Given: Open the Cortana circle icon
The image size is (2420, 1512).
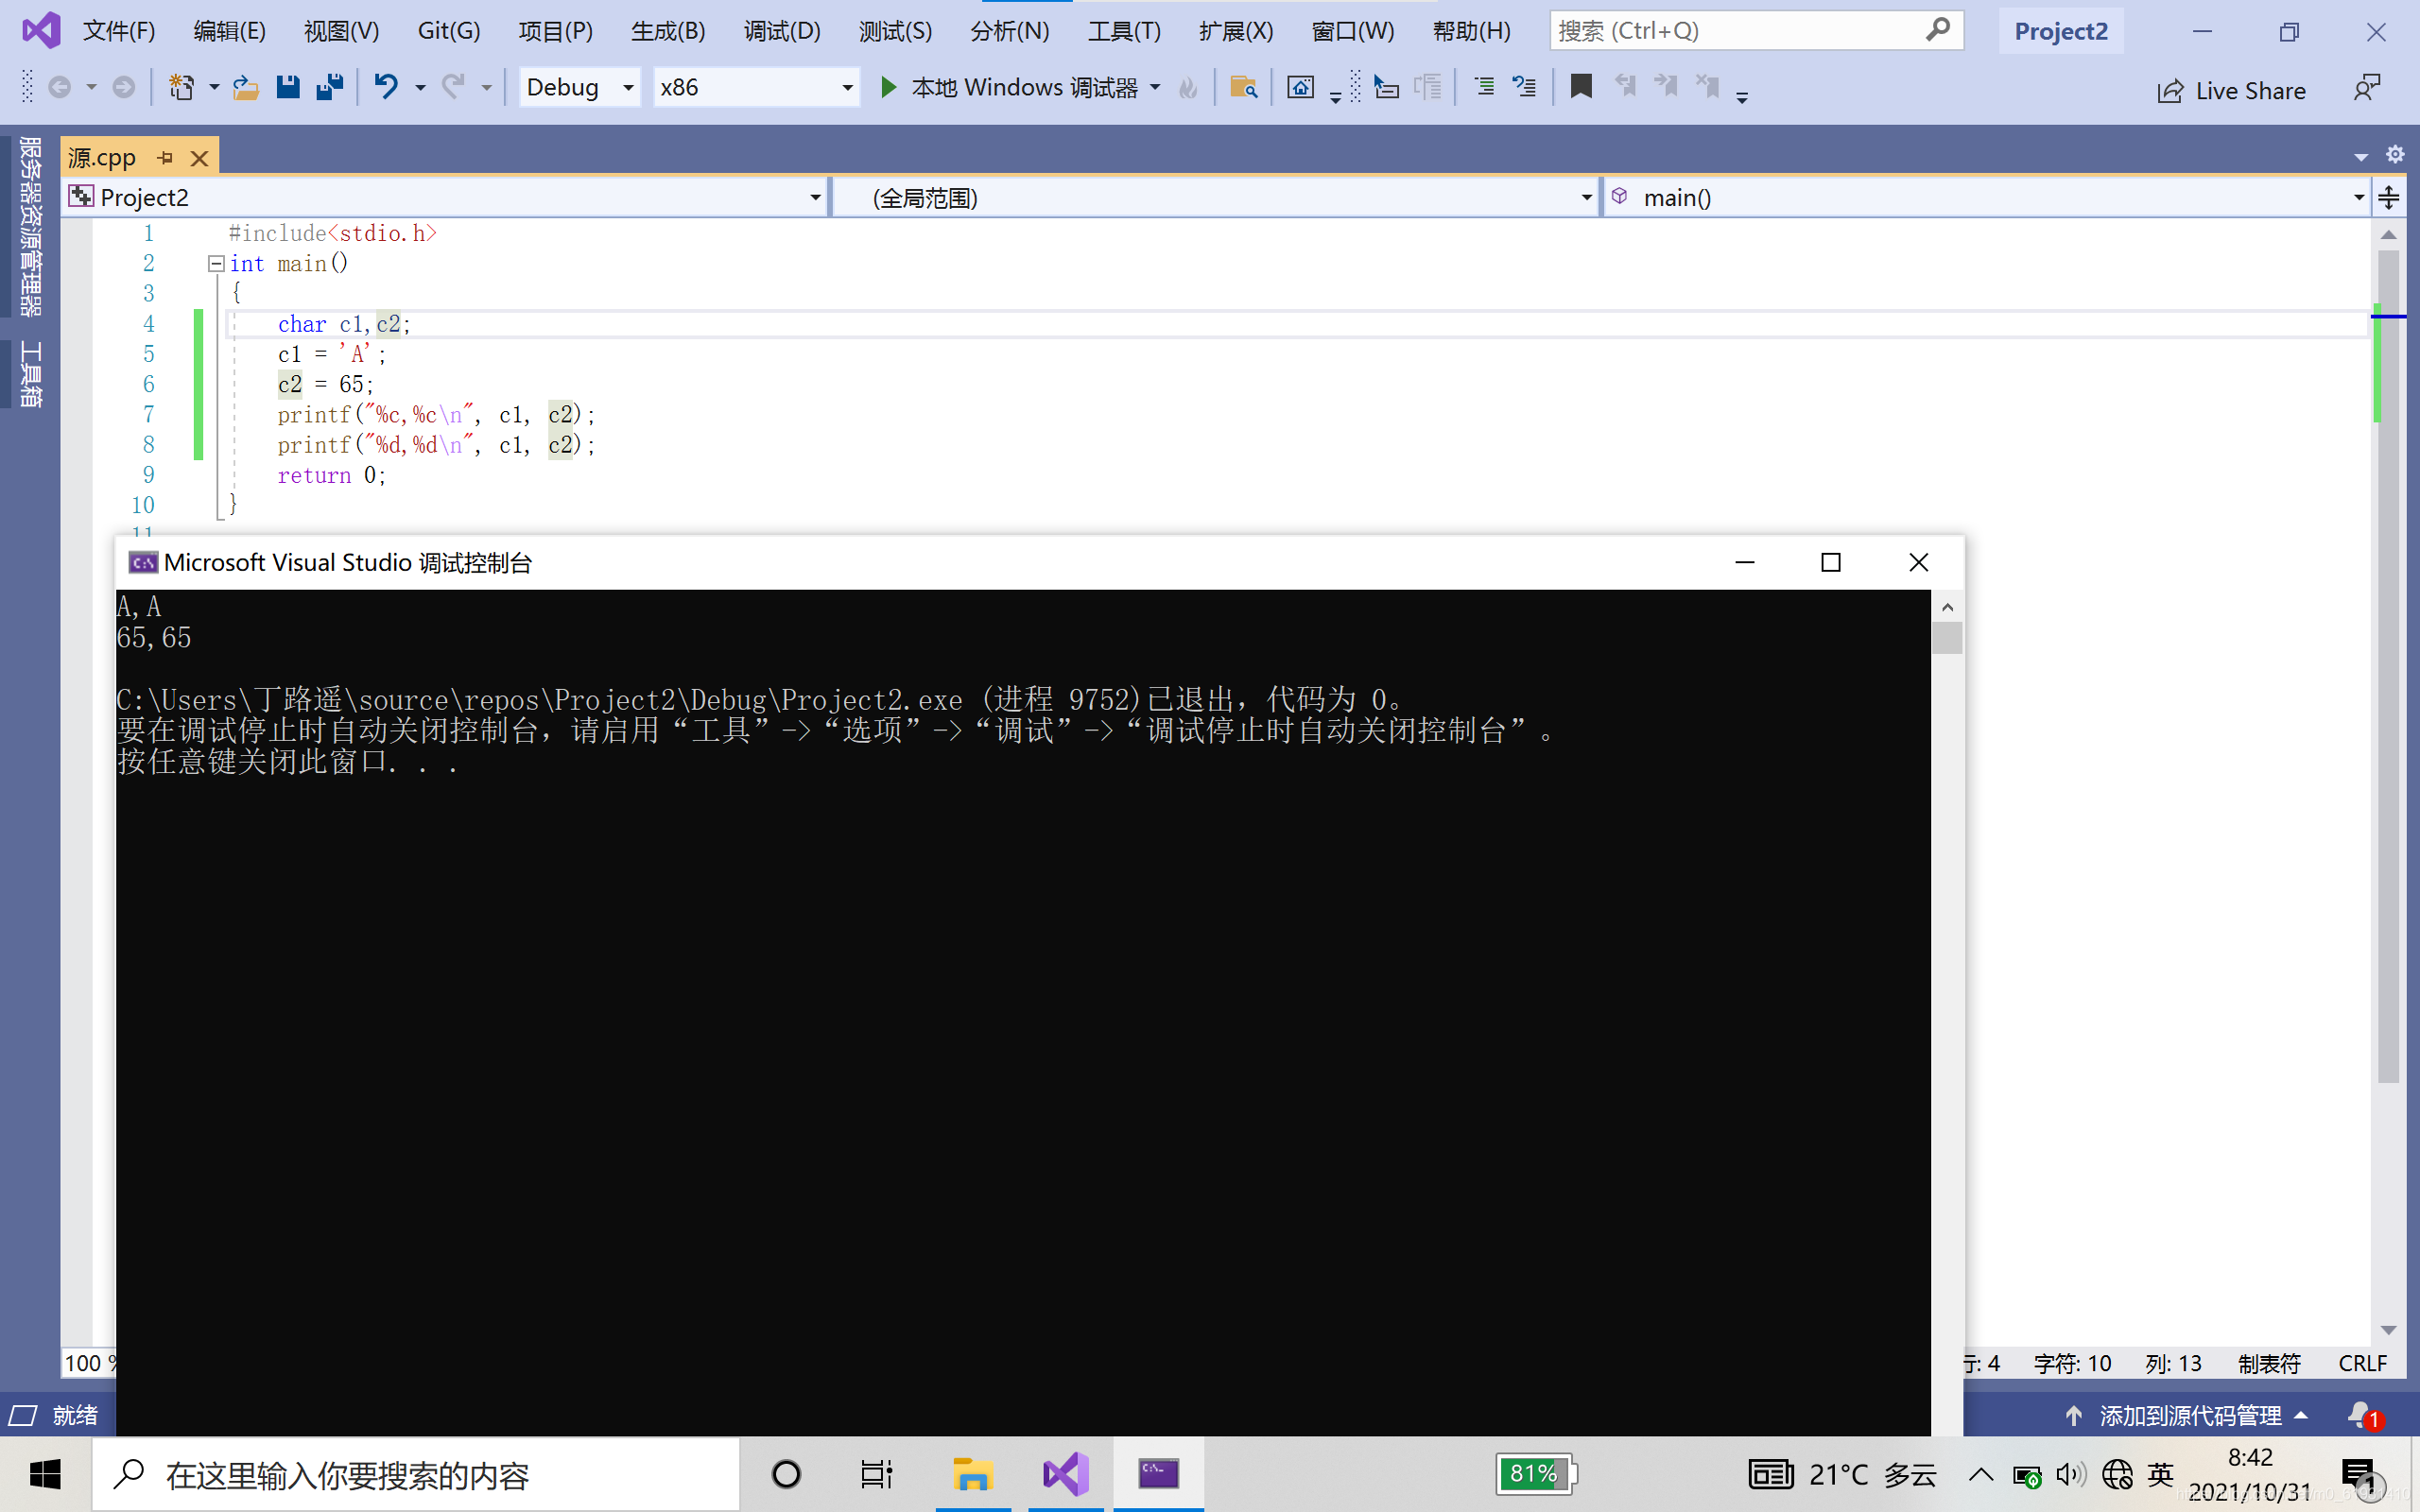Looking at the screenshot, I should tap(786, 1474).
